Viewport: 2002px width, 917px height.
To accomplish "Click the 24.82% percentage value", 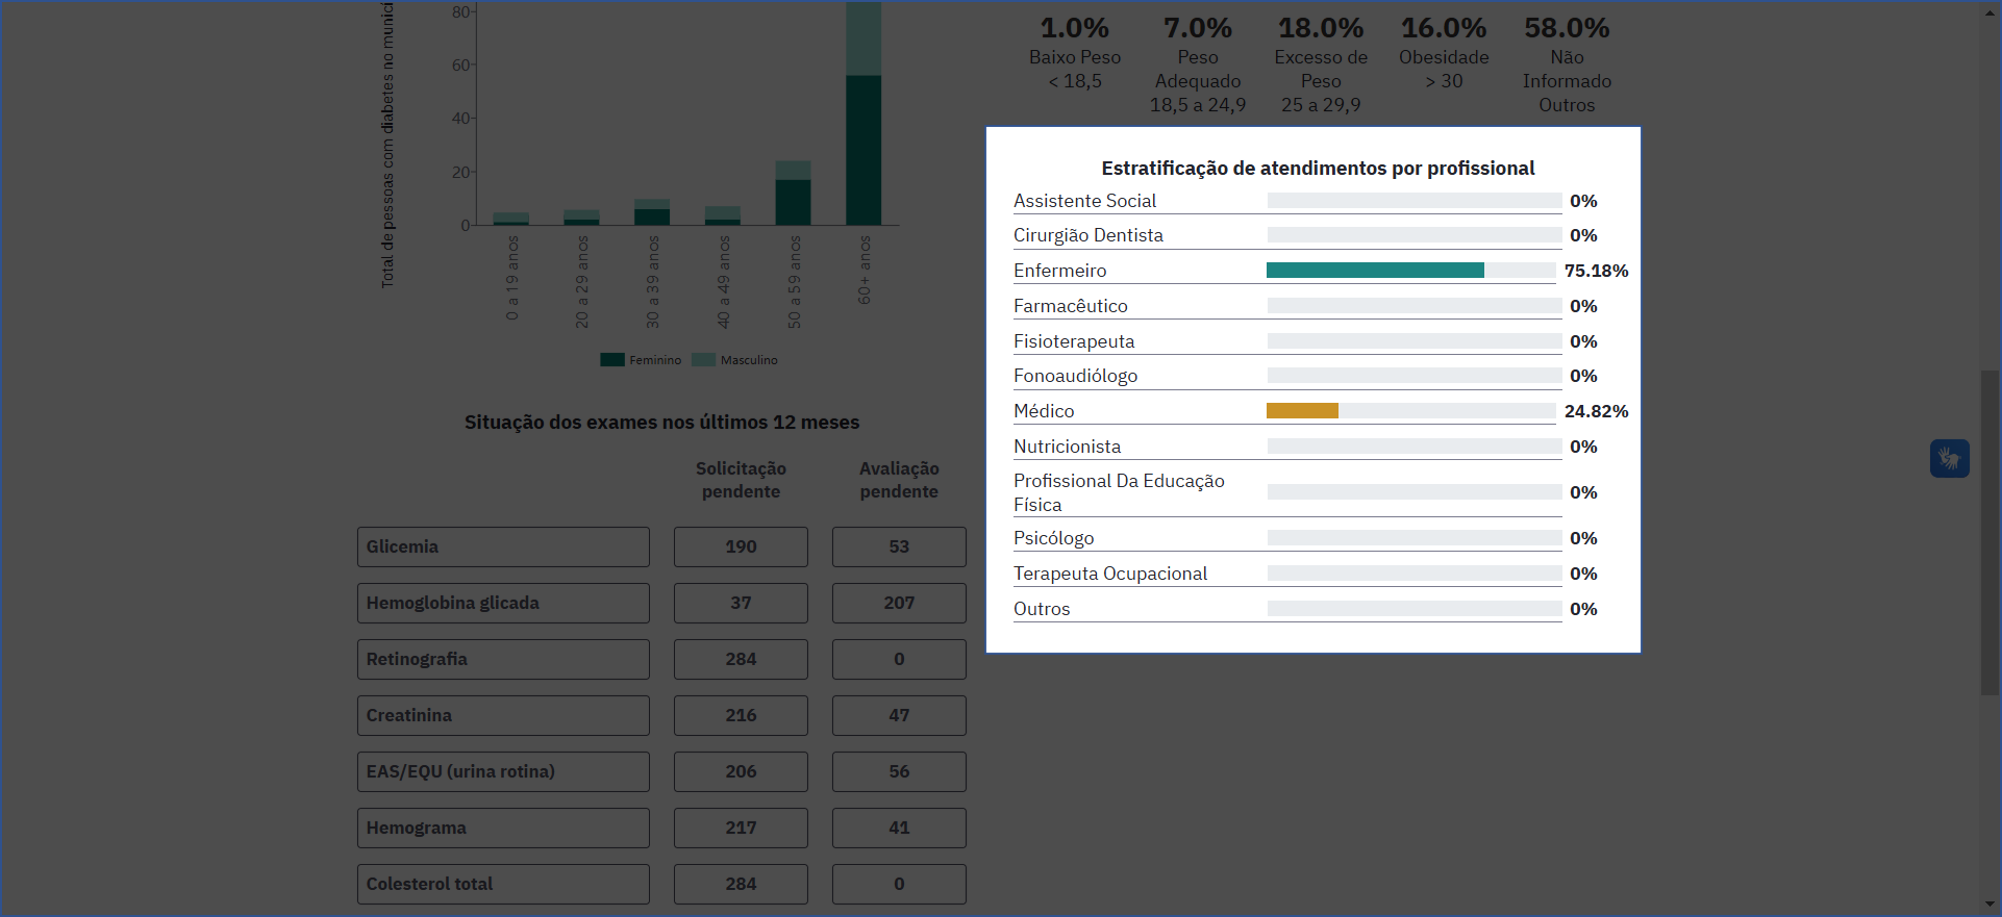I will tap(1596, 411).
